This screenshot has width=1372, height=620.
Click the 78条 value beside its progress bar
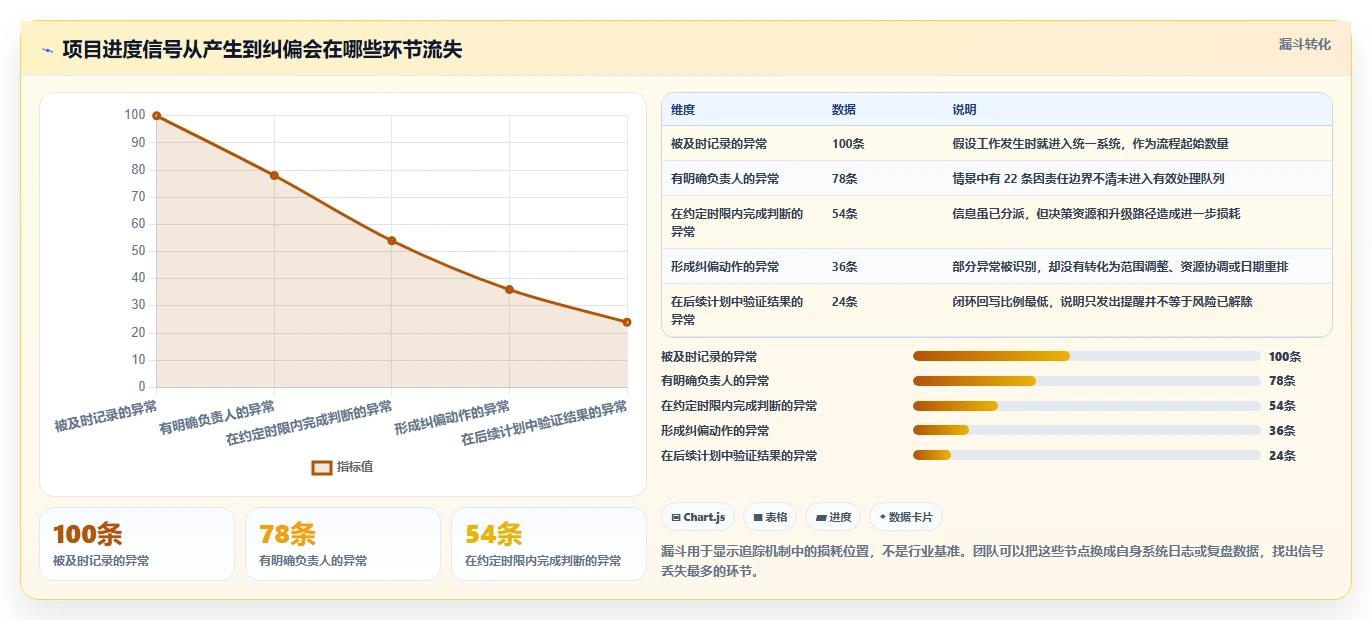(1282, 381)
